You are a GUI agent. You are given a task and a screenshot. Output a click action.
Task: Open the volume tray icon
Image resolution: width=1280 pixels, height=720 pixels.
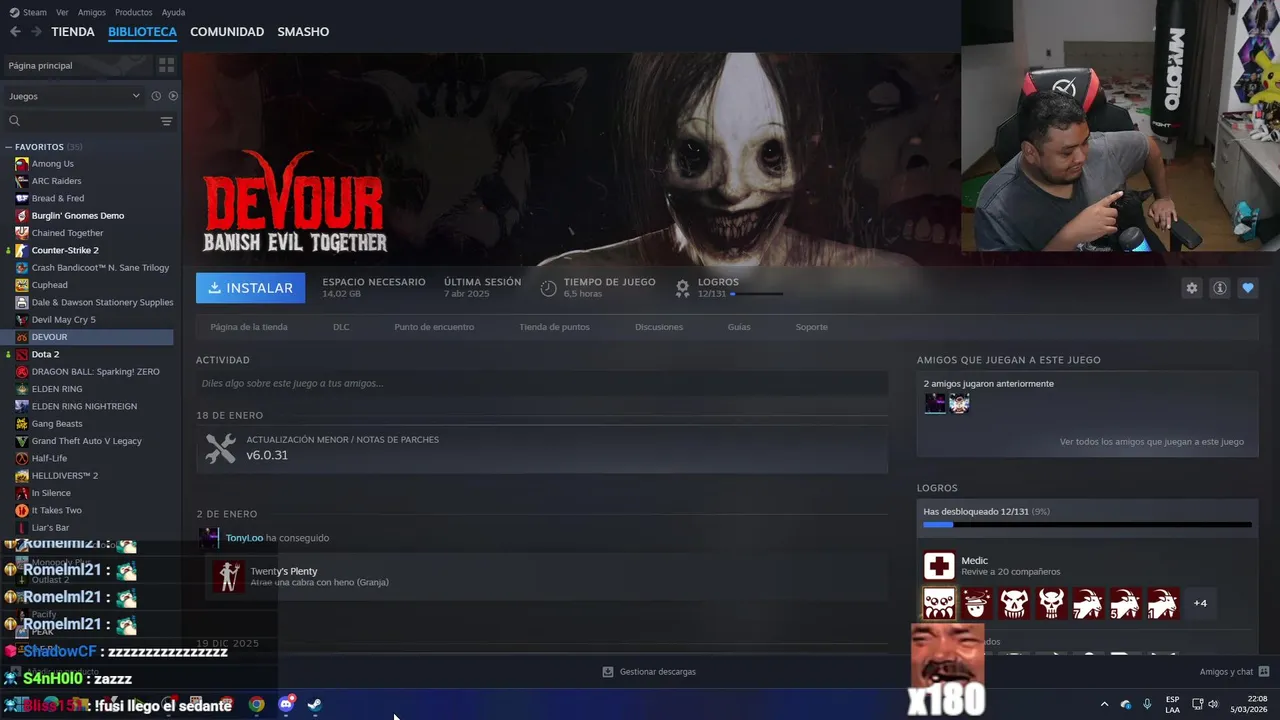coord(1213,704)
